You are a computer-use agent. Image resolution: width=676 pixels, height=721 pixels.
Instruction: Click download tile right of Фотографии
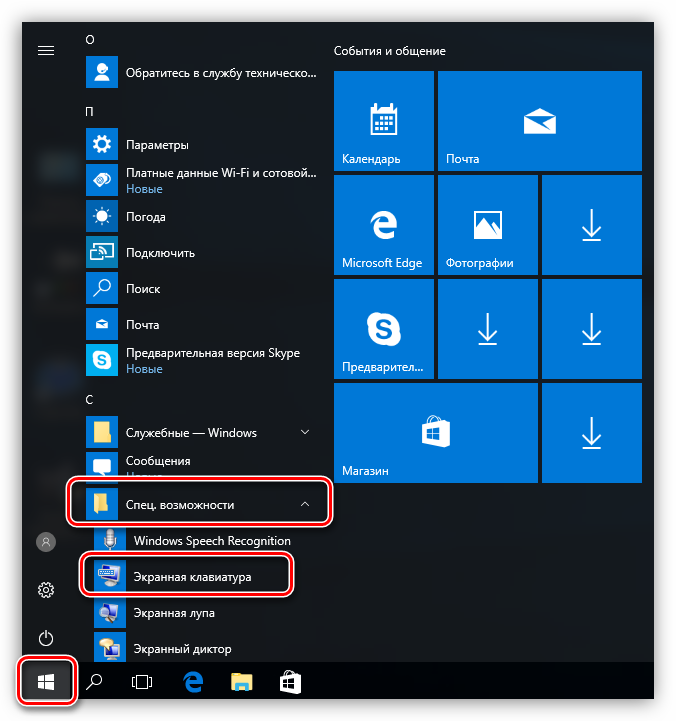pyautogui.click(x=592, y=224)
